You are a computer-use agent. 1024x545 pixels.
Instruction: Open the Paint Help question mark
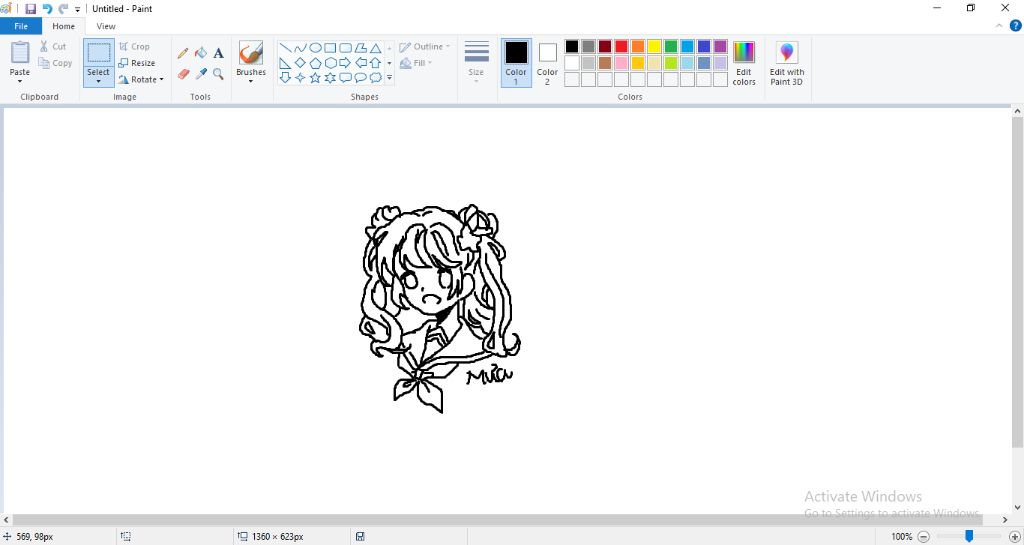[x=1016, y=26]
